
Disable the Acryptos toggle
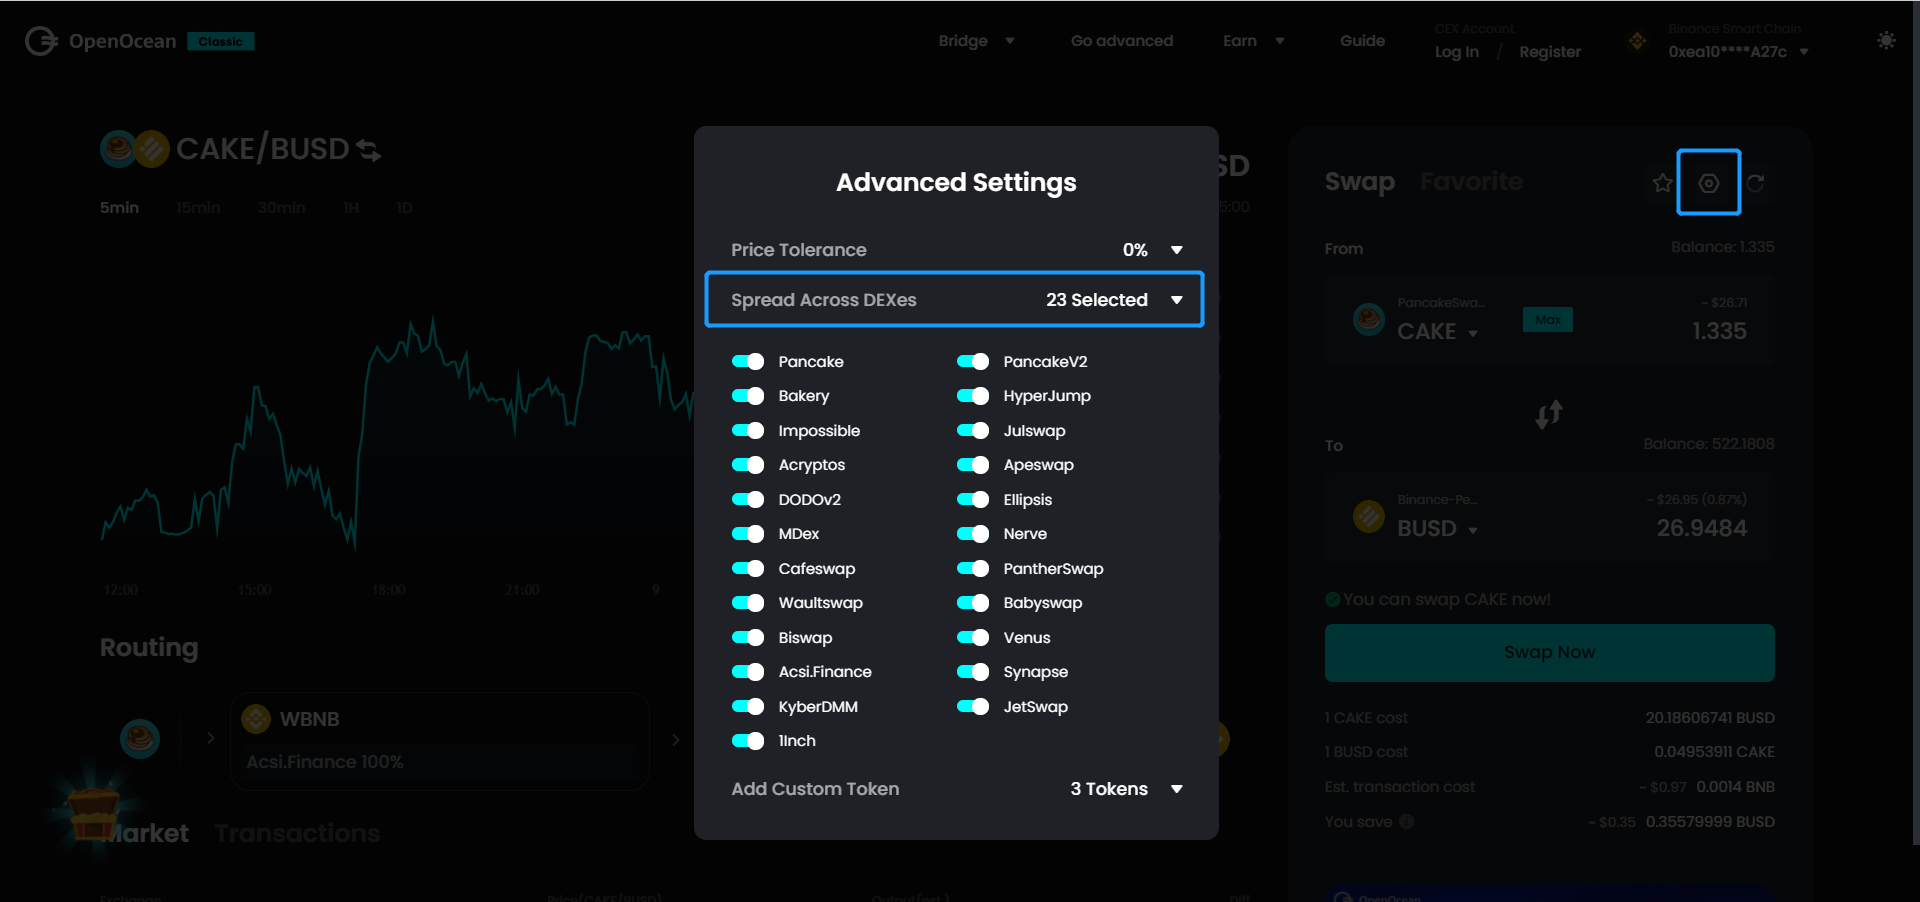pyautogui.click(x=748, y=465)
